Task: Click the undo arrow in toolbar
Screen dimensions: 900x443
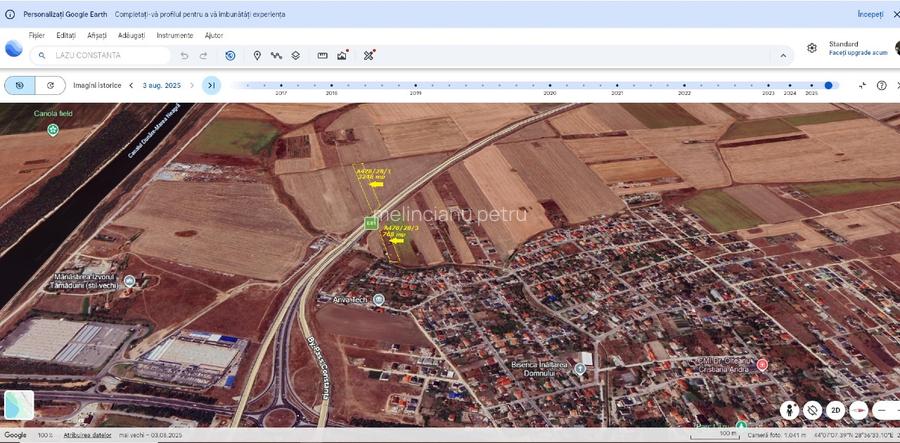Action: (x=184, y=56)
